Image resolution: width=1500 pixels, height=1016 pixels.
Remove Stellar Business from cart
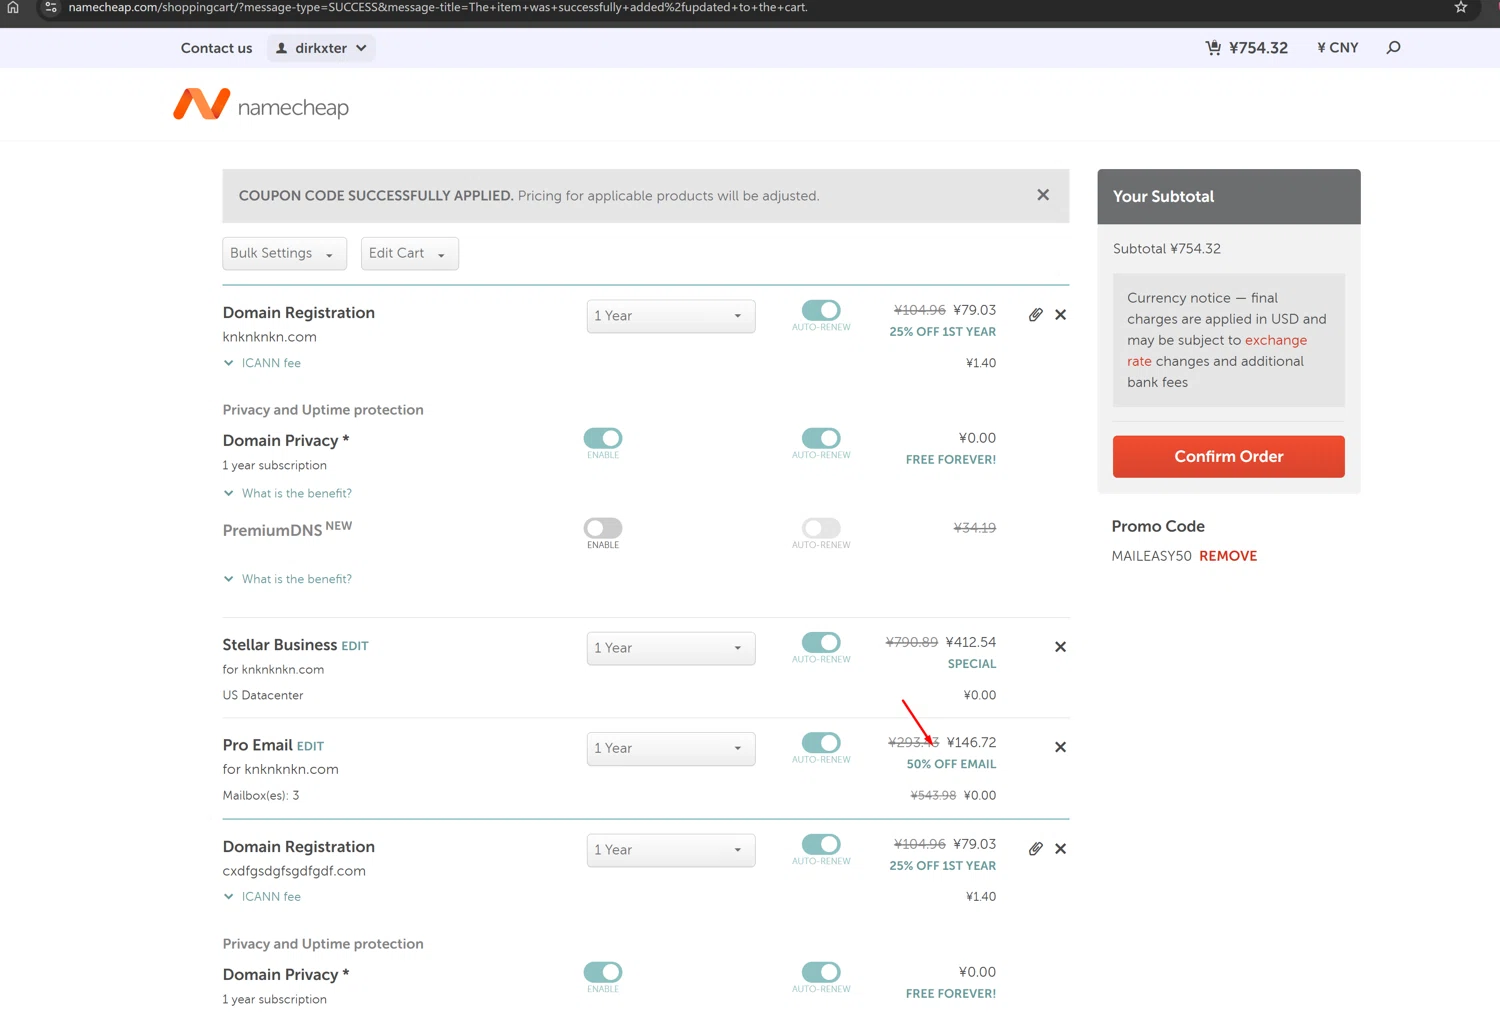coord(1061,647)
